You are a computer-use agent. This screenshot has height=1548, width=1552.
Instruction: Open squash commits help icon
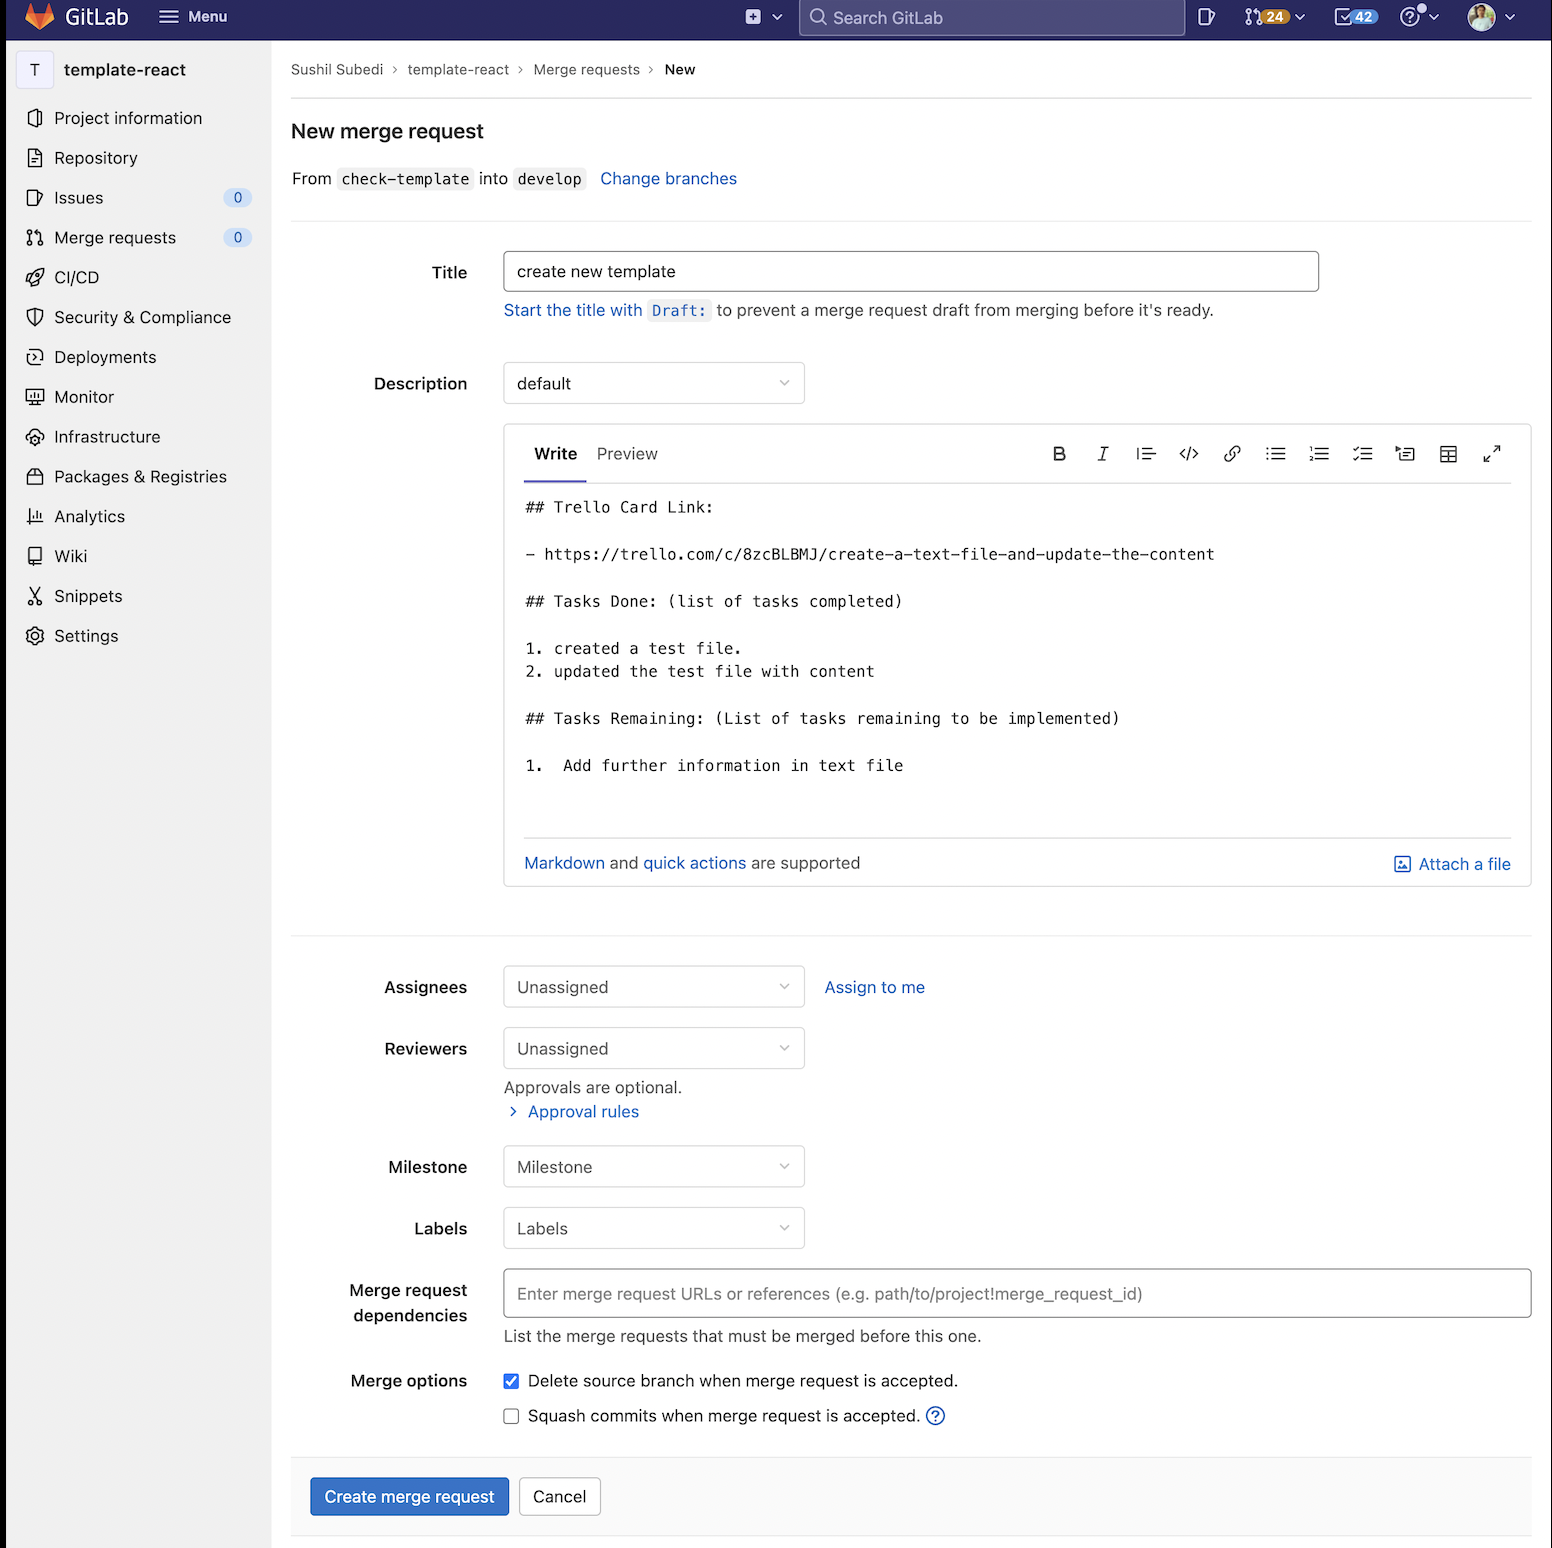point(935,1416)
